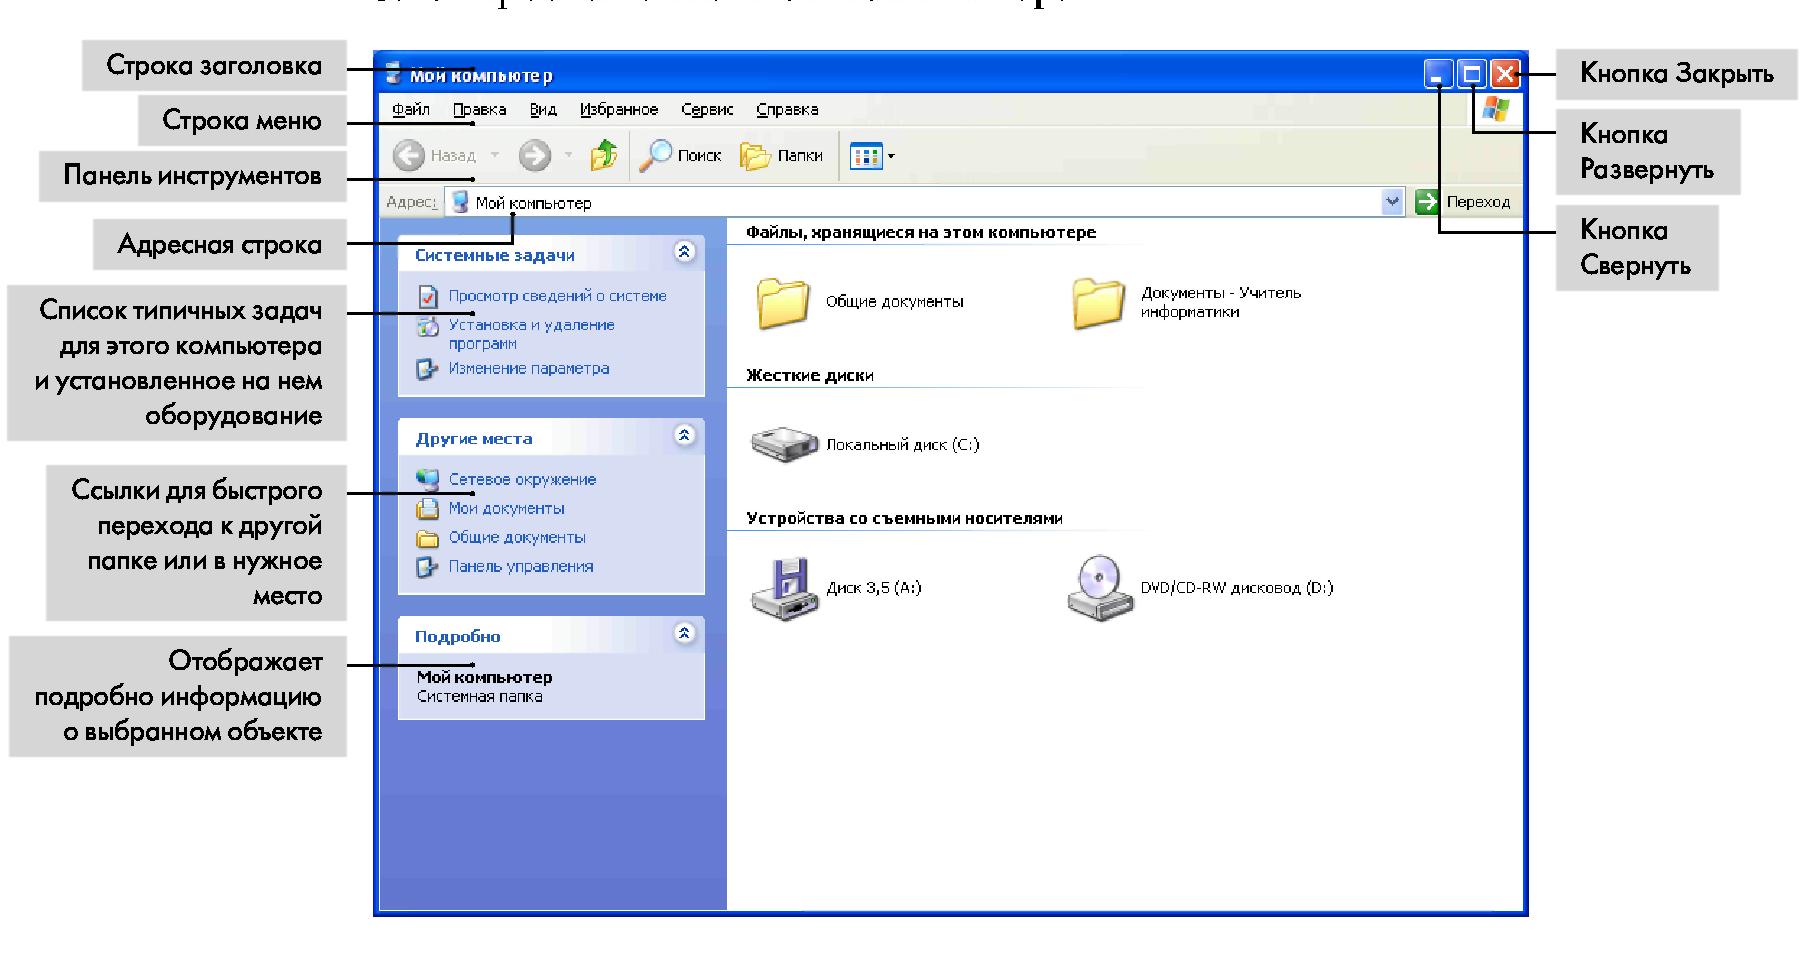Screen dimensions: 1819x962
Task: Click Системная папка details text
Action: pos(480,697)
